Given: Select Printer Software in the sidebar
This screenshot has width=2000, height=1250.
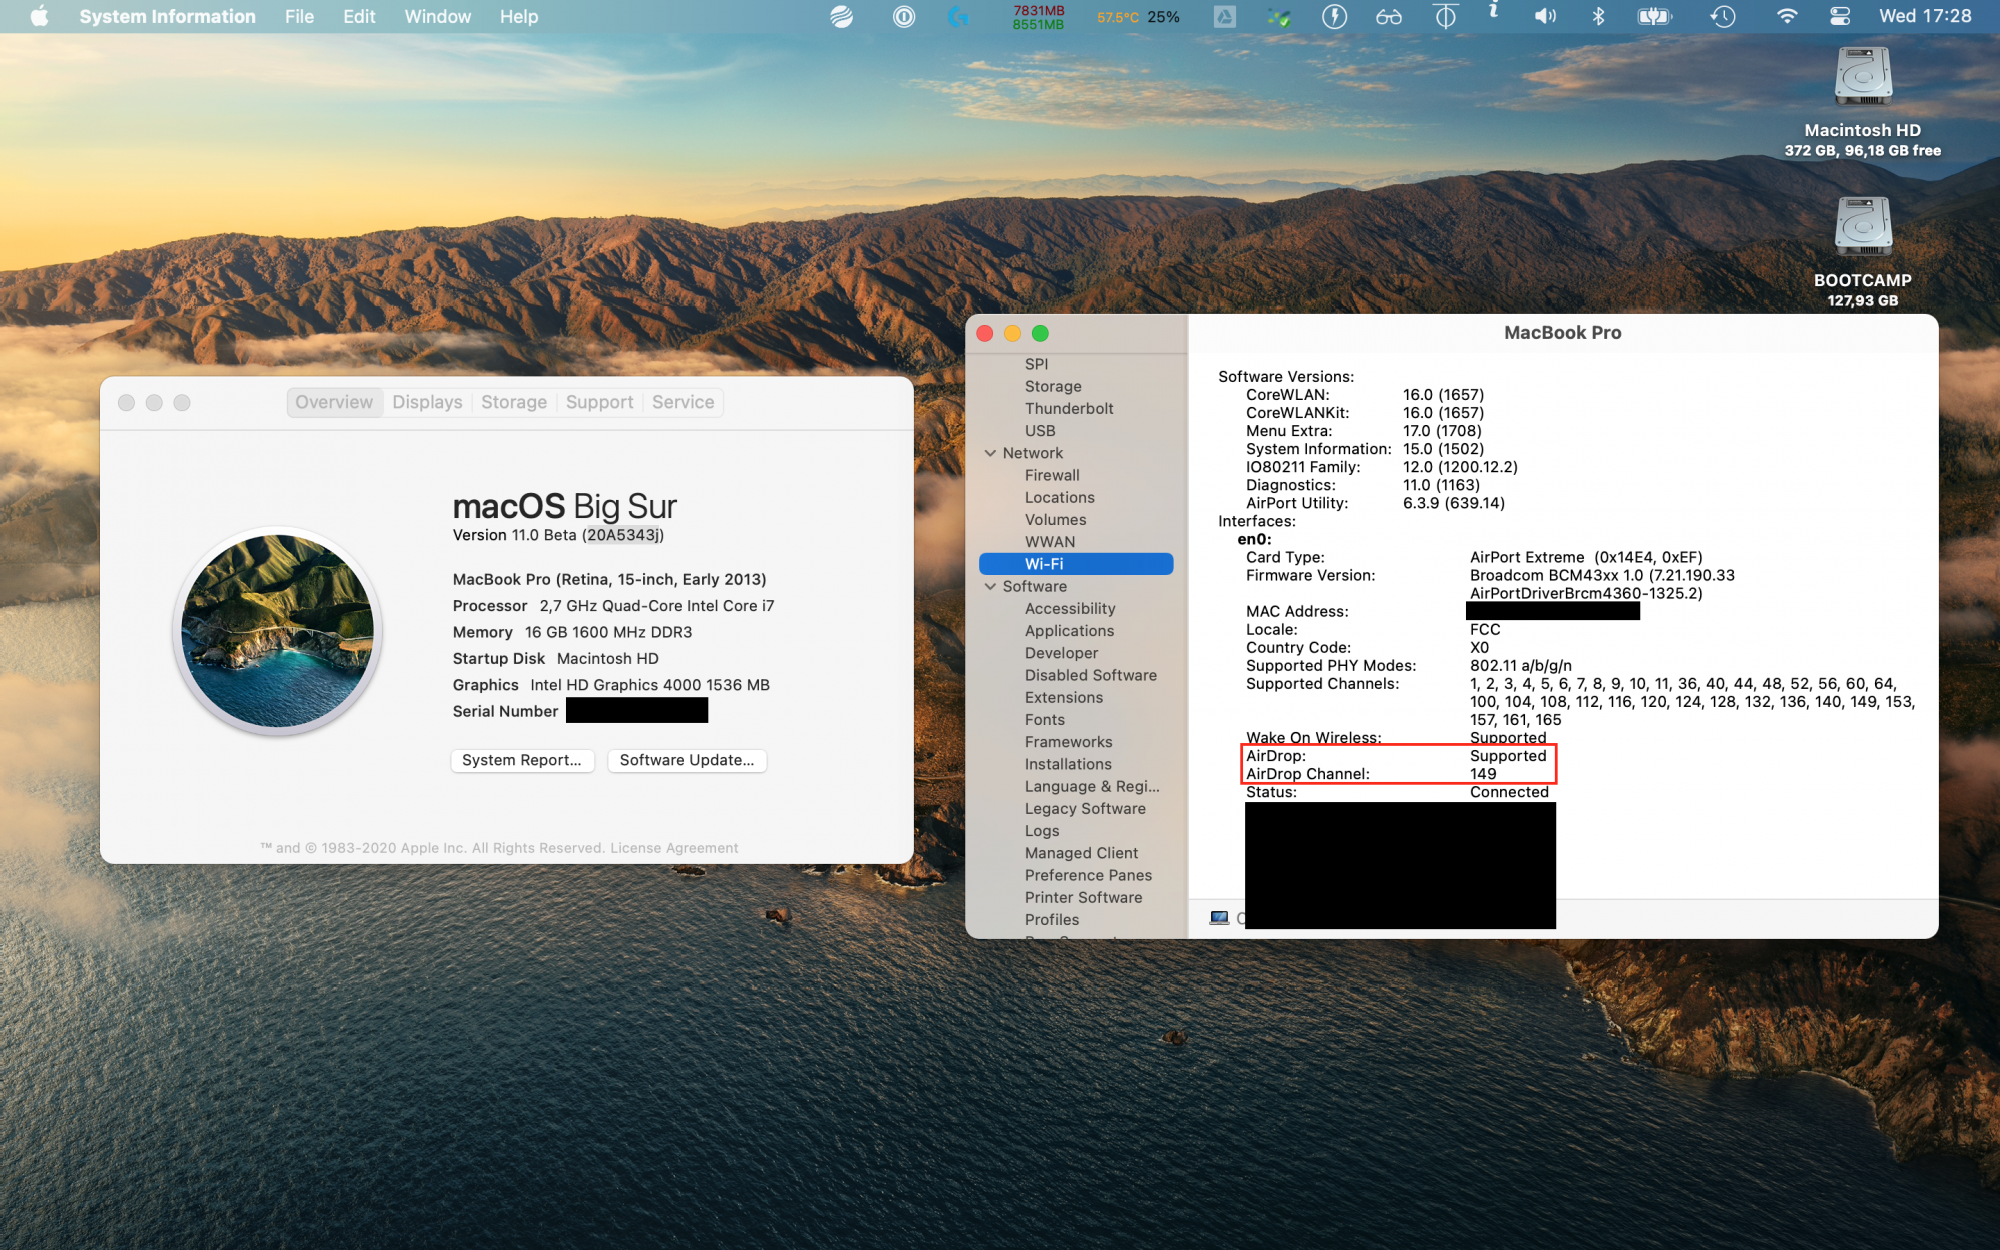Looking at the screenshot, I should 1083,898.
